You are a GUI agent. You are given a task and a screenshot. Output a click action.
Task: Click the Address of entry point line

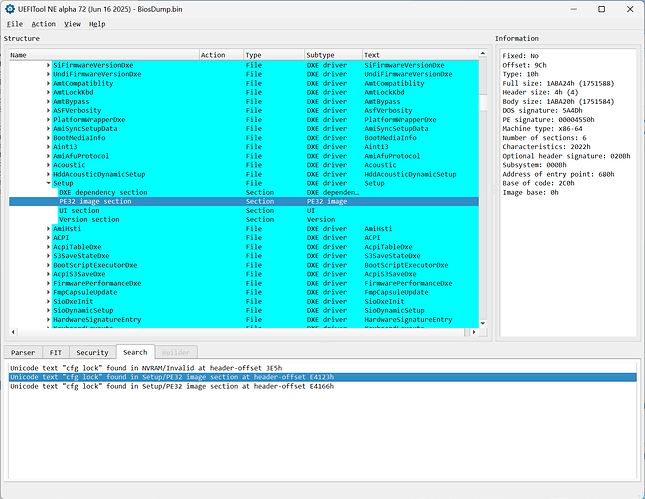click(x=558, y=174)
